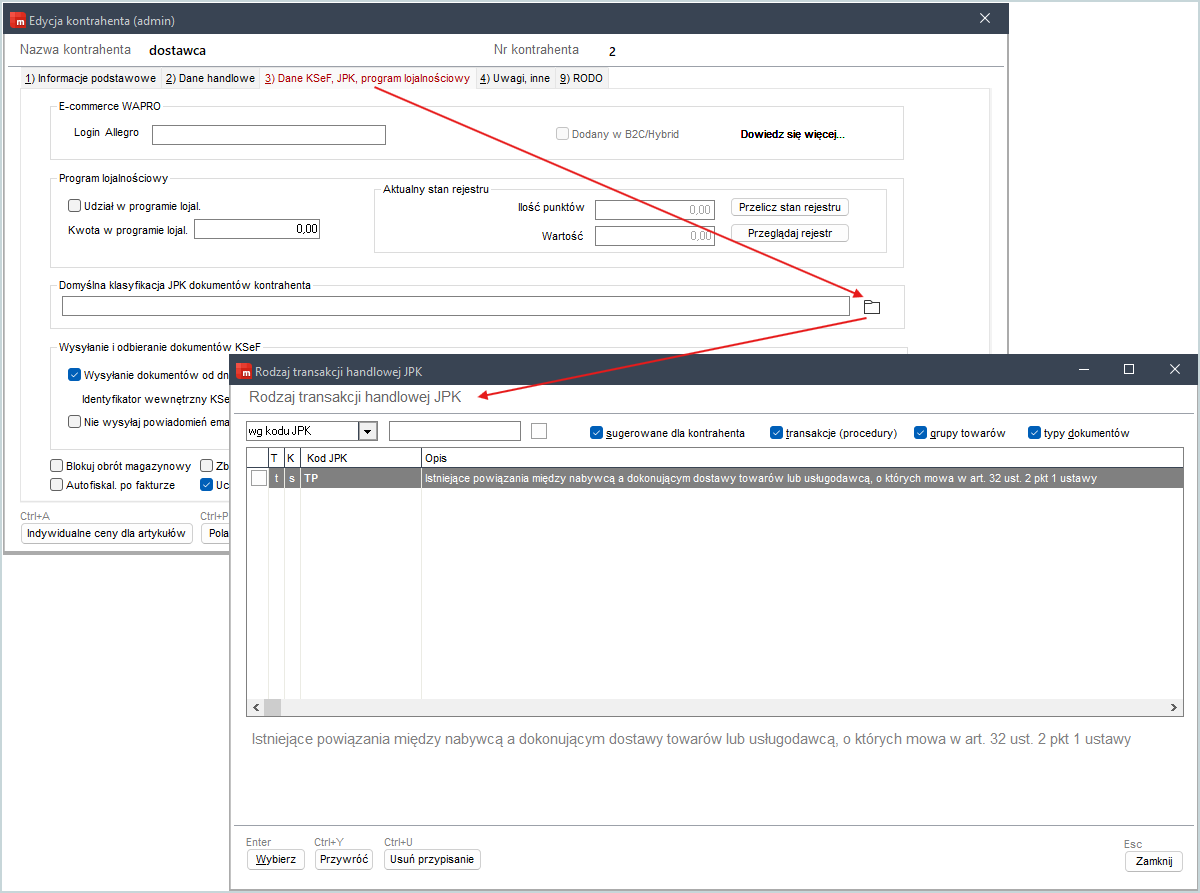Click 'Przelicz stan rejestru' button
1200x893 pixels.
pos(790,207)
